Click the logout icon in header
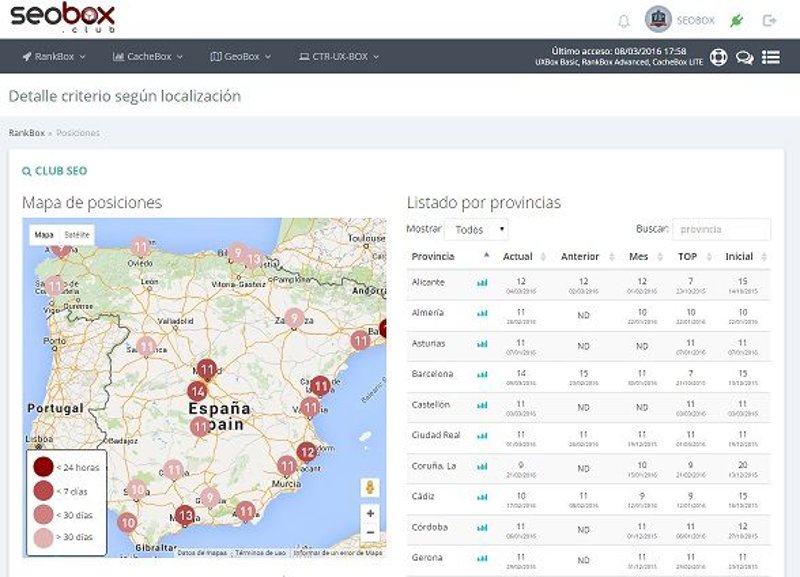The width and height of the screenshot is (800, 577). click(x=769, y=20)
